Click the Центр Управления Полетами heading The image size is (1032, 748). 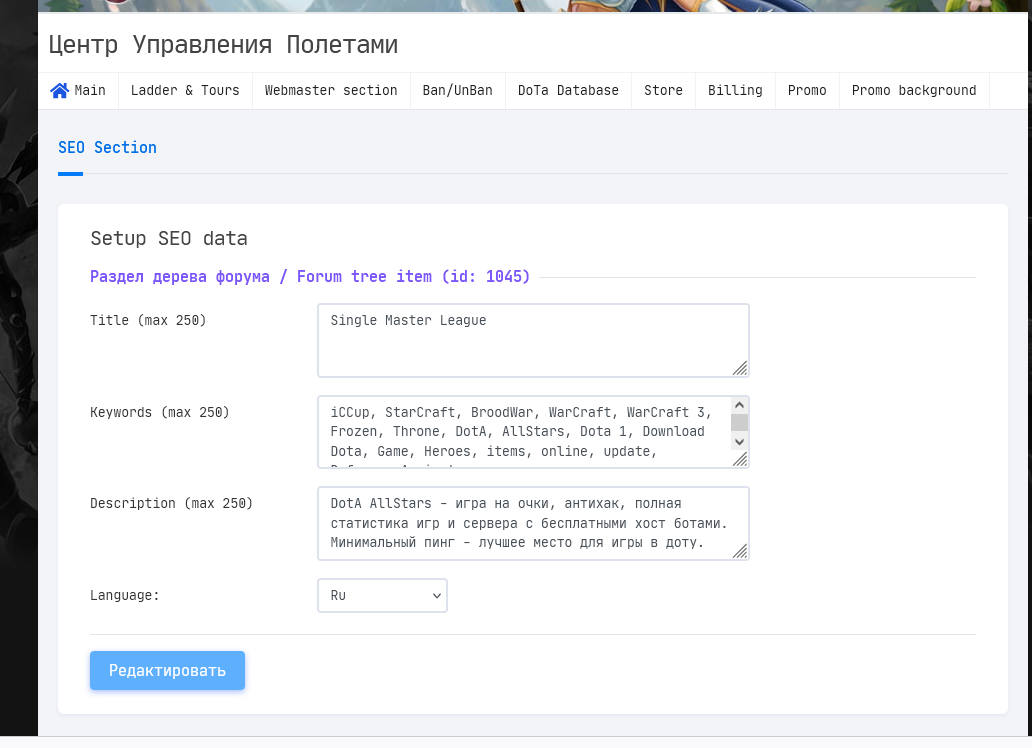[223, 45]
